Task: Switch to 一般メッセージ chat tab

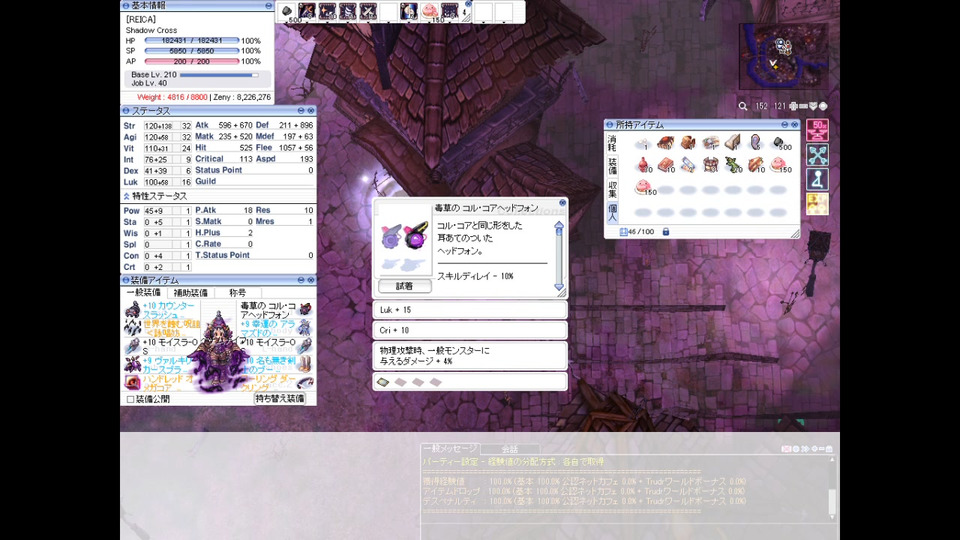Action: point(451,449)
